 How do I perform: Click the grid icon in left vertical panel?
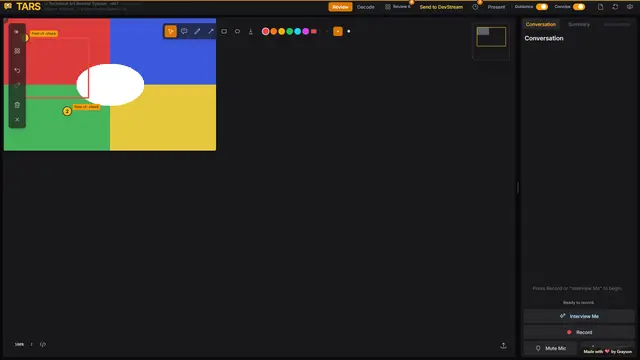click(x=17, y=51)
